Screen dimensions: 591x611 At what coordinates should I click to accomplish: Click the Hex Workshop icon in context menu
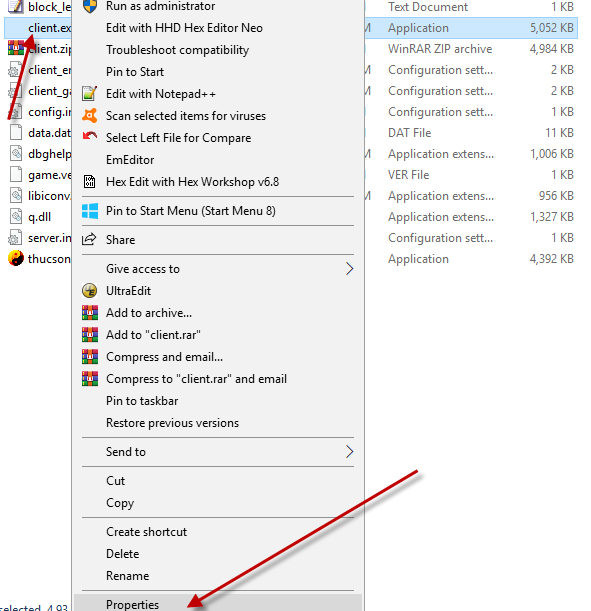point(90,181)
